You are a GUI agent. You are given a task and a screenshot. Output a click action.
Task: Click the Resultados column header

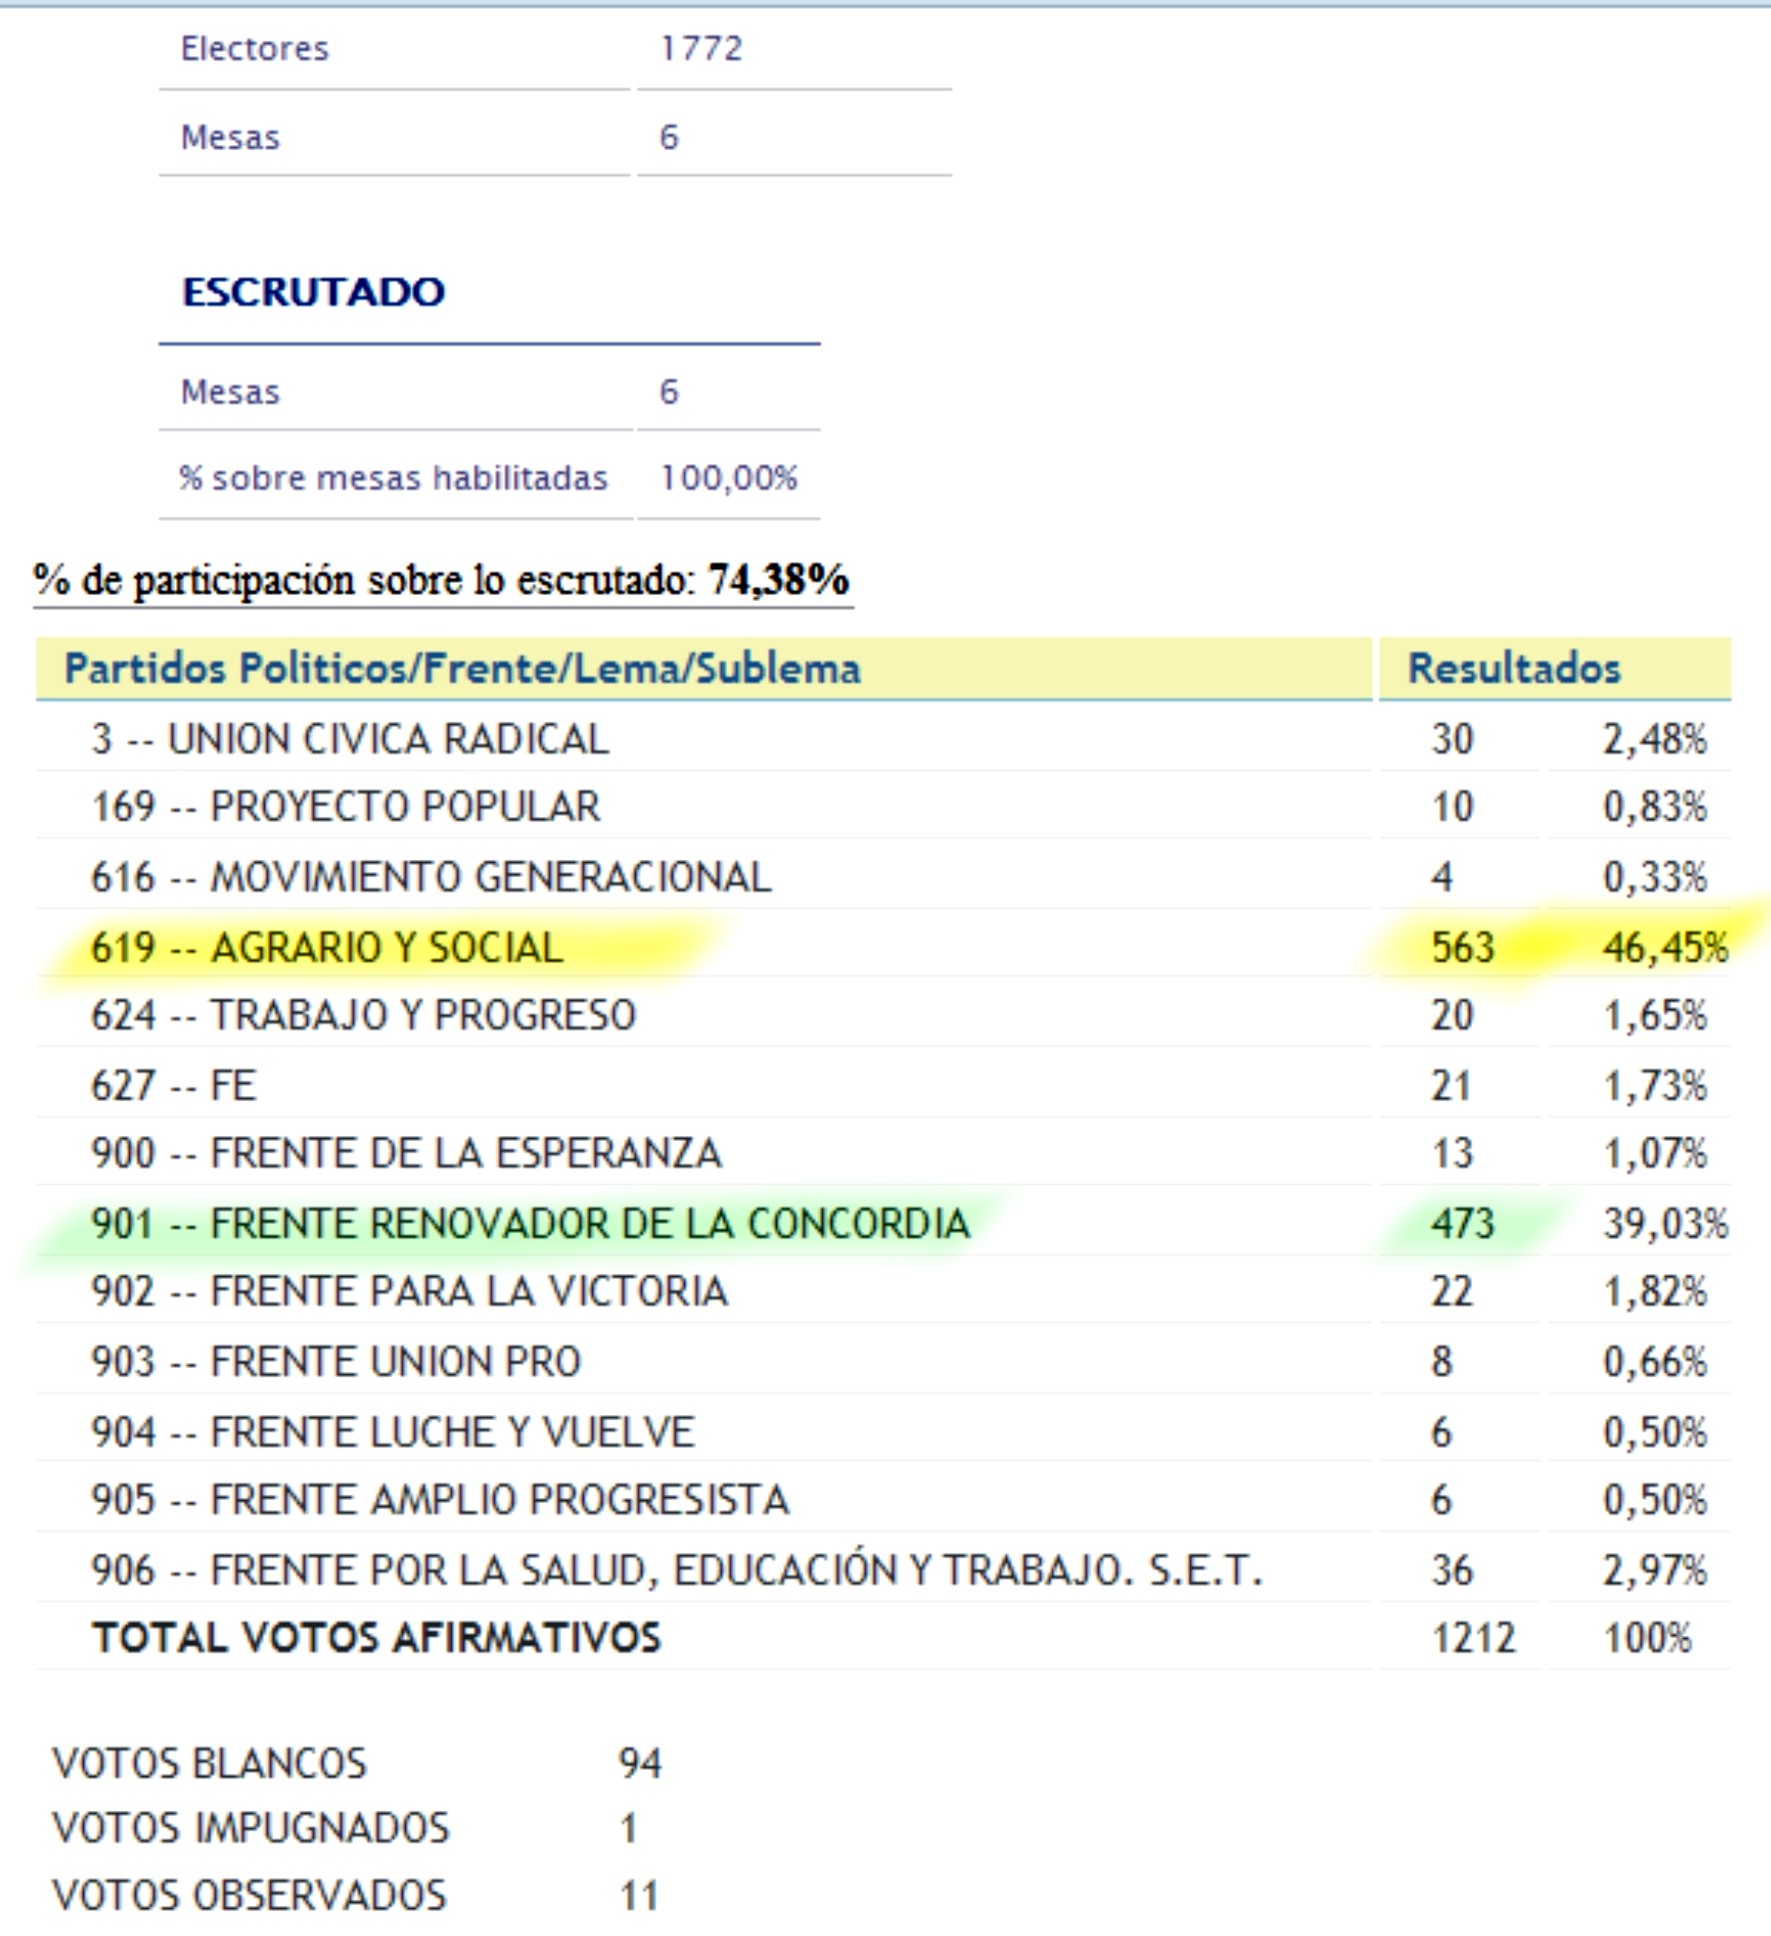pos(1513,668)
